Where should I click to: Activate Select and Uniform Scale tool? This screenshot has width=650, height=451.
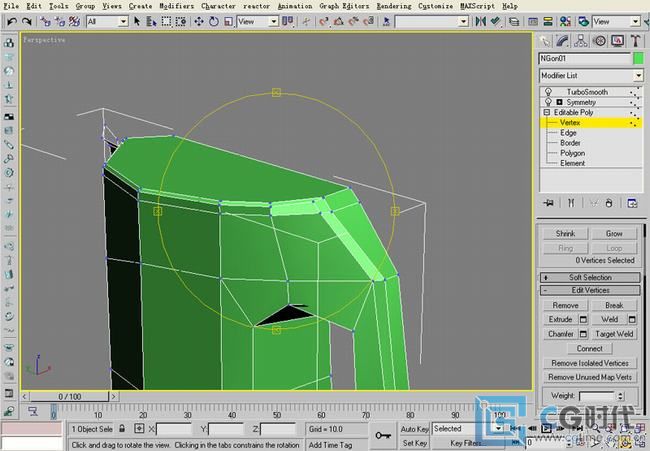pyautogui.click(x=228, y=21)
